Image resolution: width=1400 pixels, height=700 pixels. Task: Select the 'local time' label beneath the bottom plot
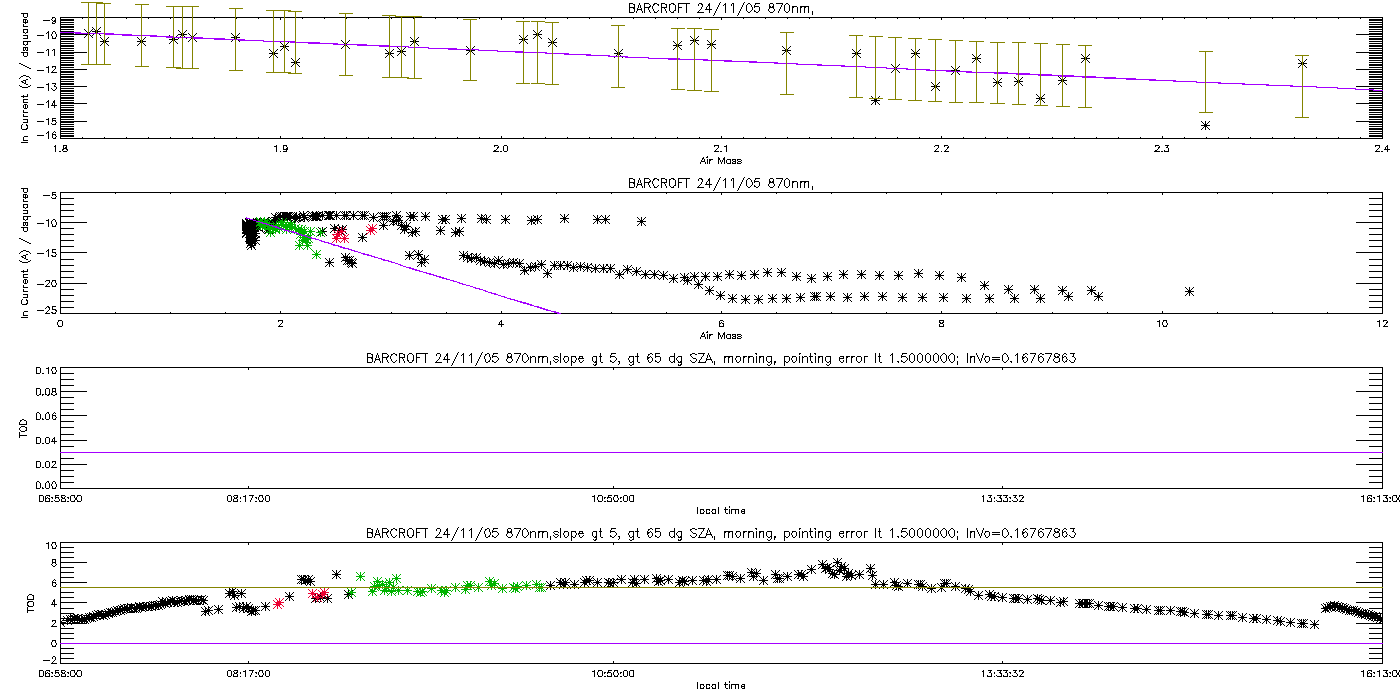tap(720, 685)
